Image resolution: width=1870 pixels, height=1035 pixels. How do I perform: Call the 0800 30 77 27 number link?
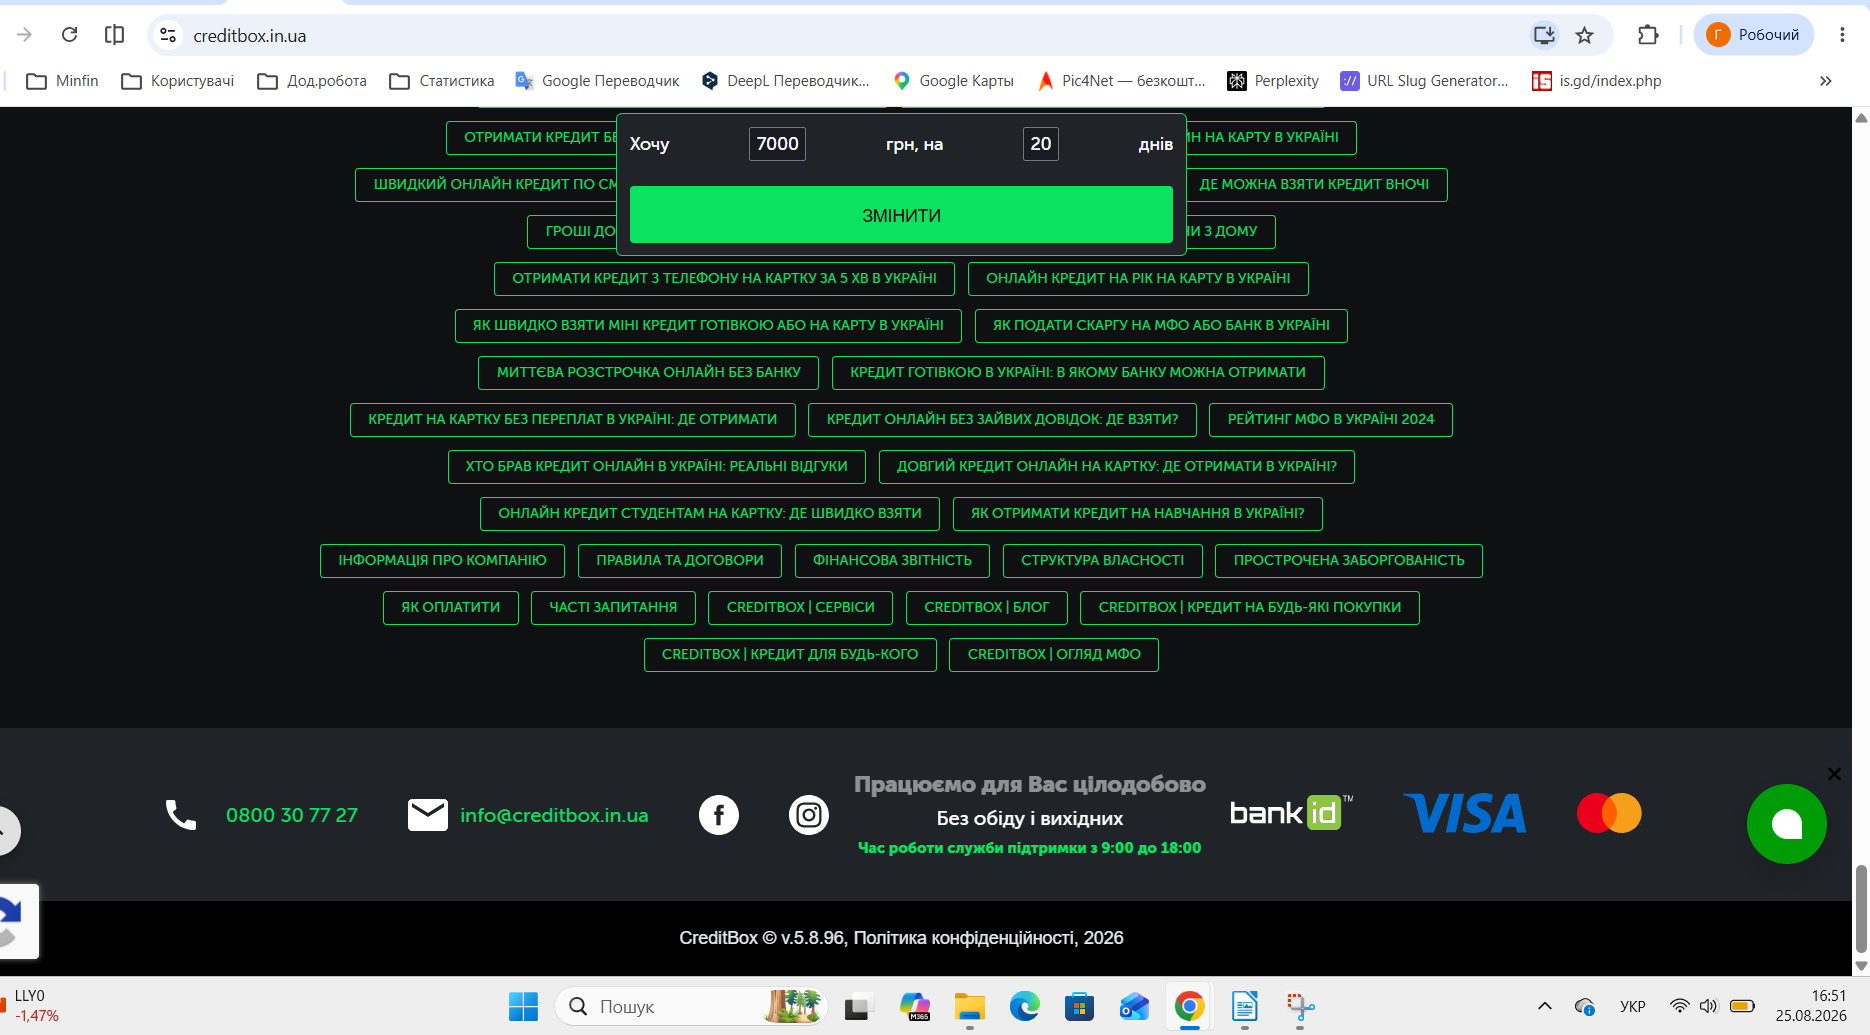(x=292, y=815)
